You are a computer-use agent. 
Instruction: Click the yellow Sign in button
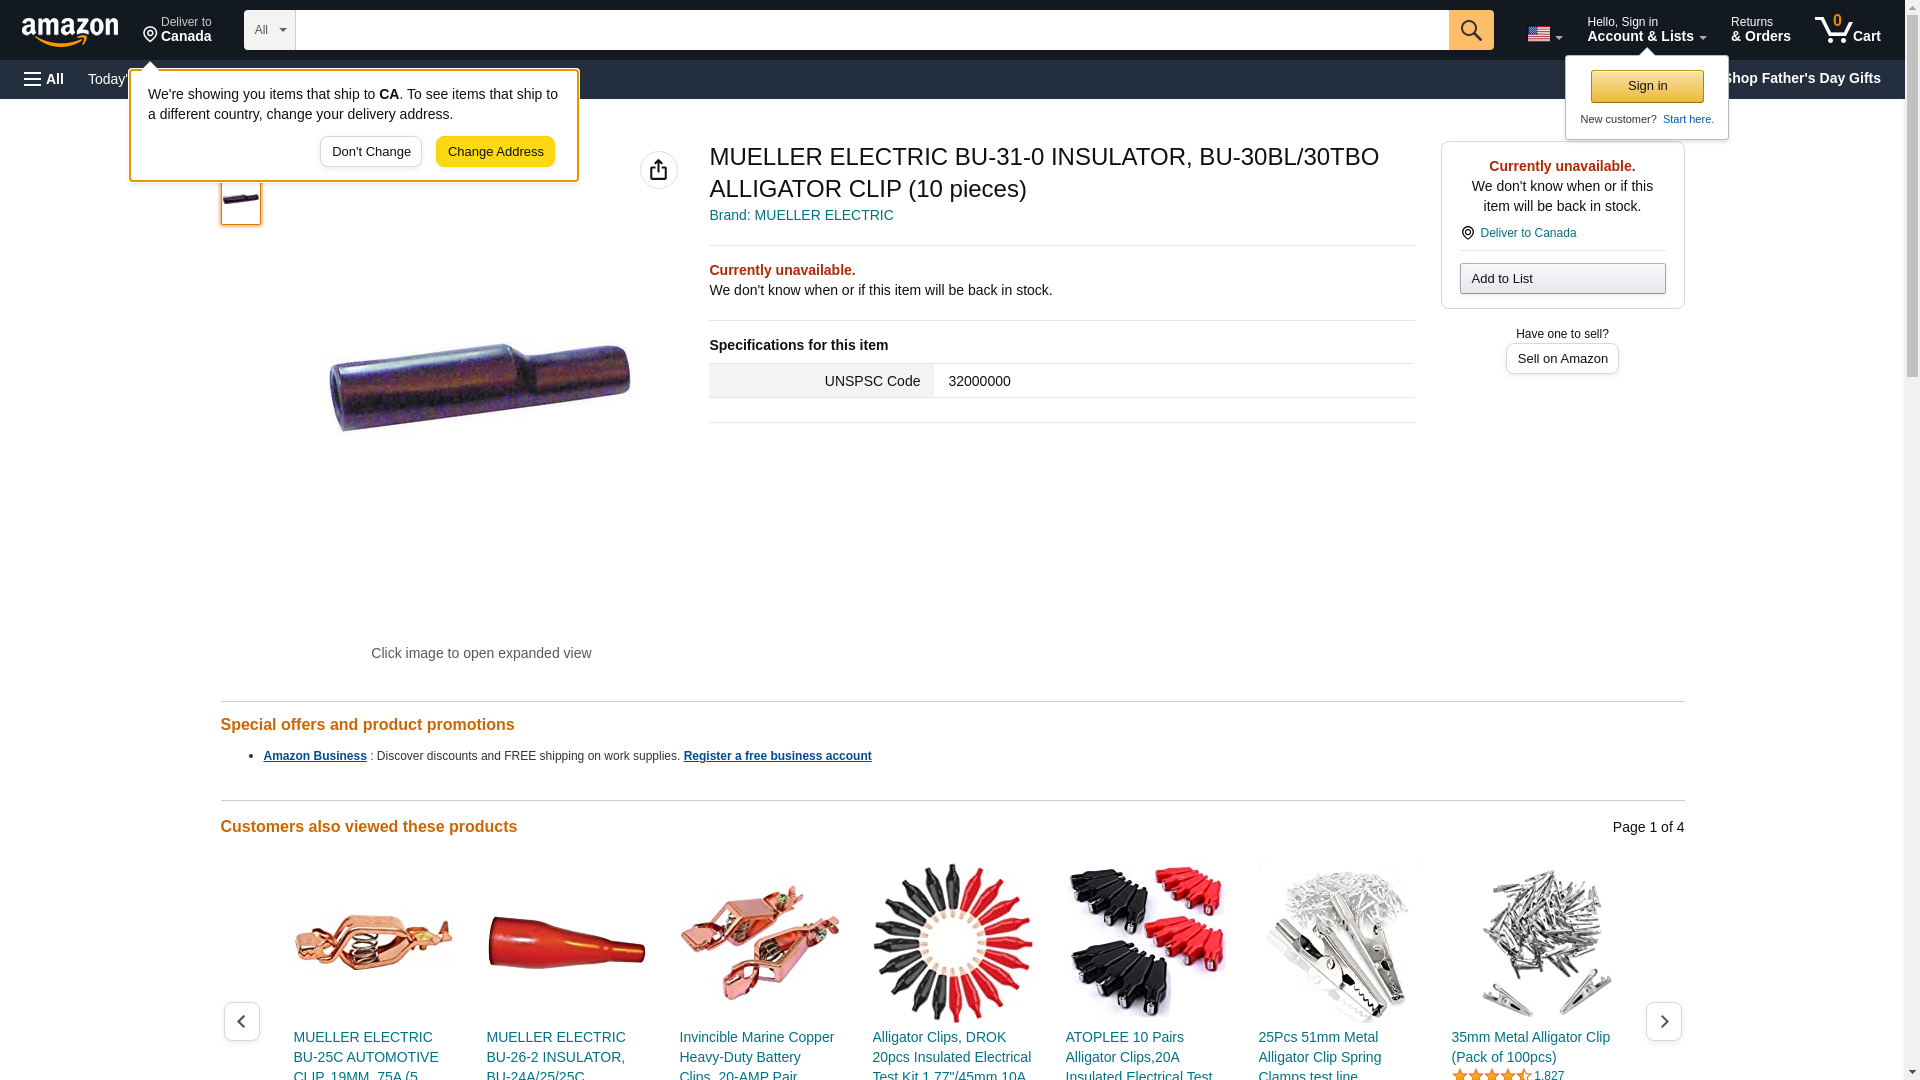pos(1647,86)
